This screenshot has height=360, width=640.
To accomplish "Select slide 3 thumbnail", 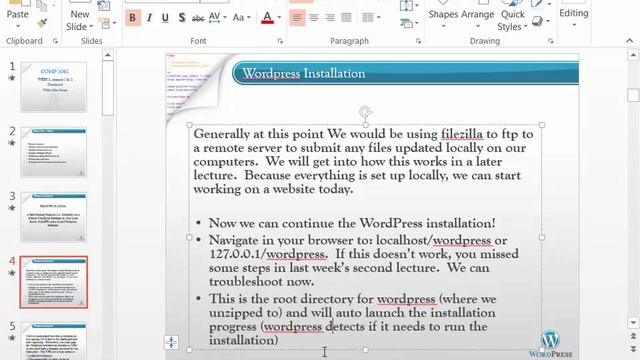I will (x=53, y=217).
